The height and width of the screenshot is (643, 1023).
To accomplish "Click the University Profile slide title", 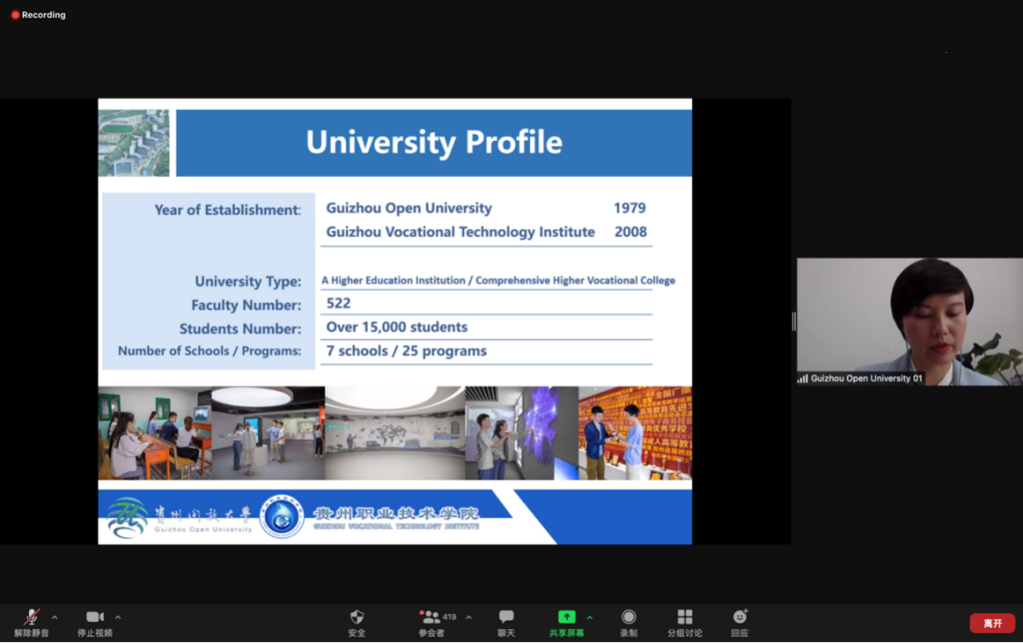I will tap(434, 142).
